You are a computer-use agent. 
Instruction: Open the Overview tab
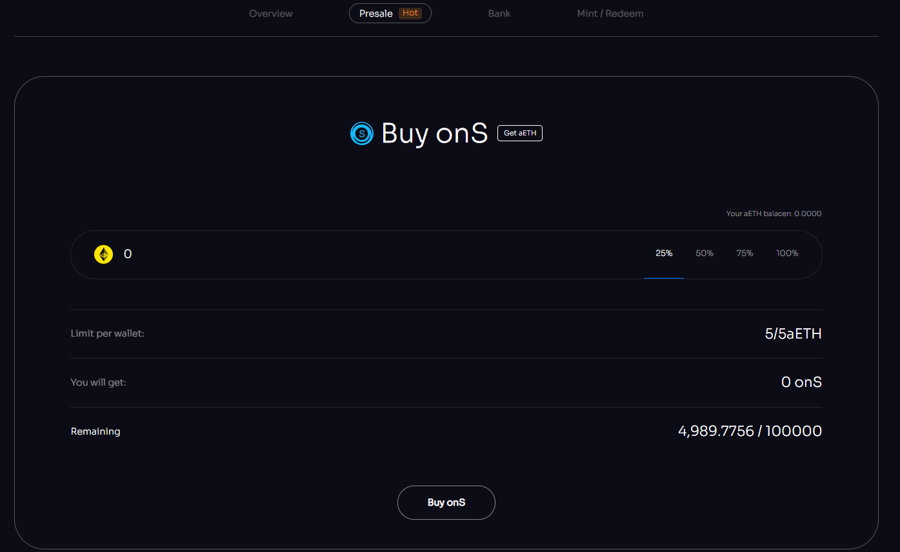coord(271,14)
